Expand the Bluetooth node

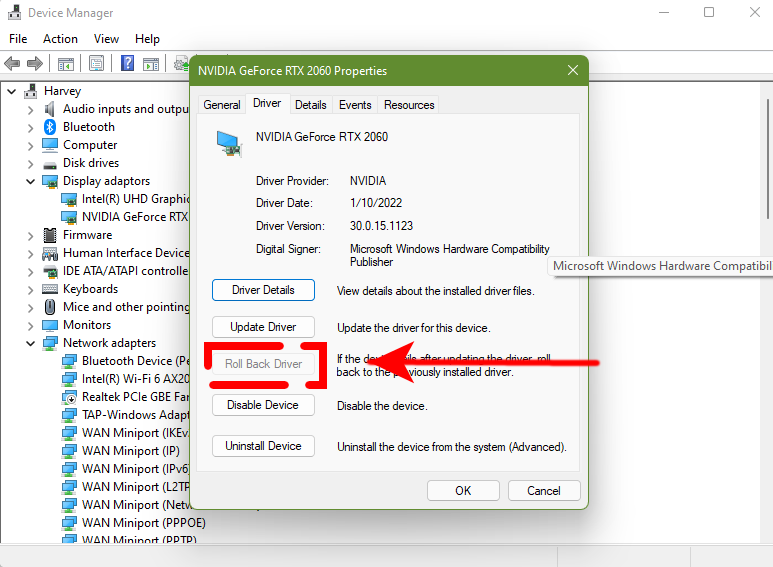[x=31, y=128]
